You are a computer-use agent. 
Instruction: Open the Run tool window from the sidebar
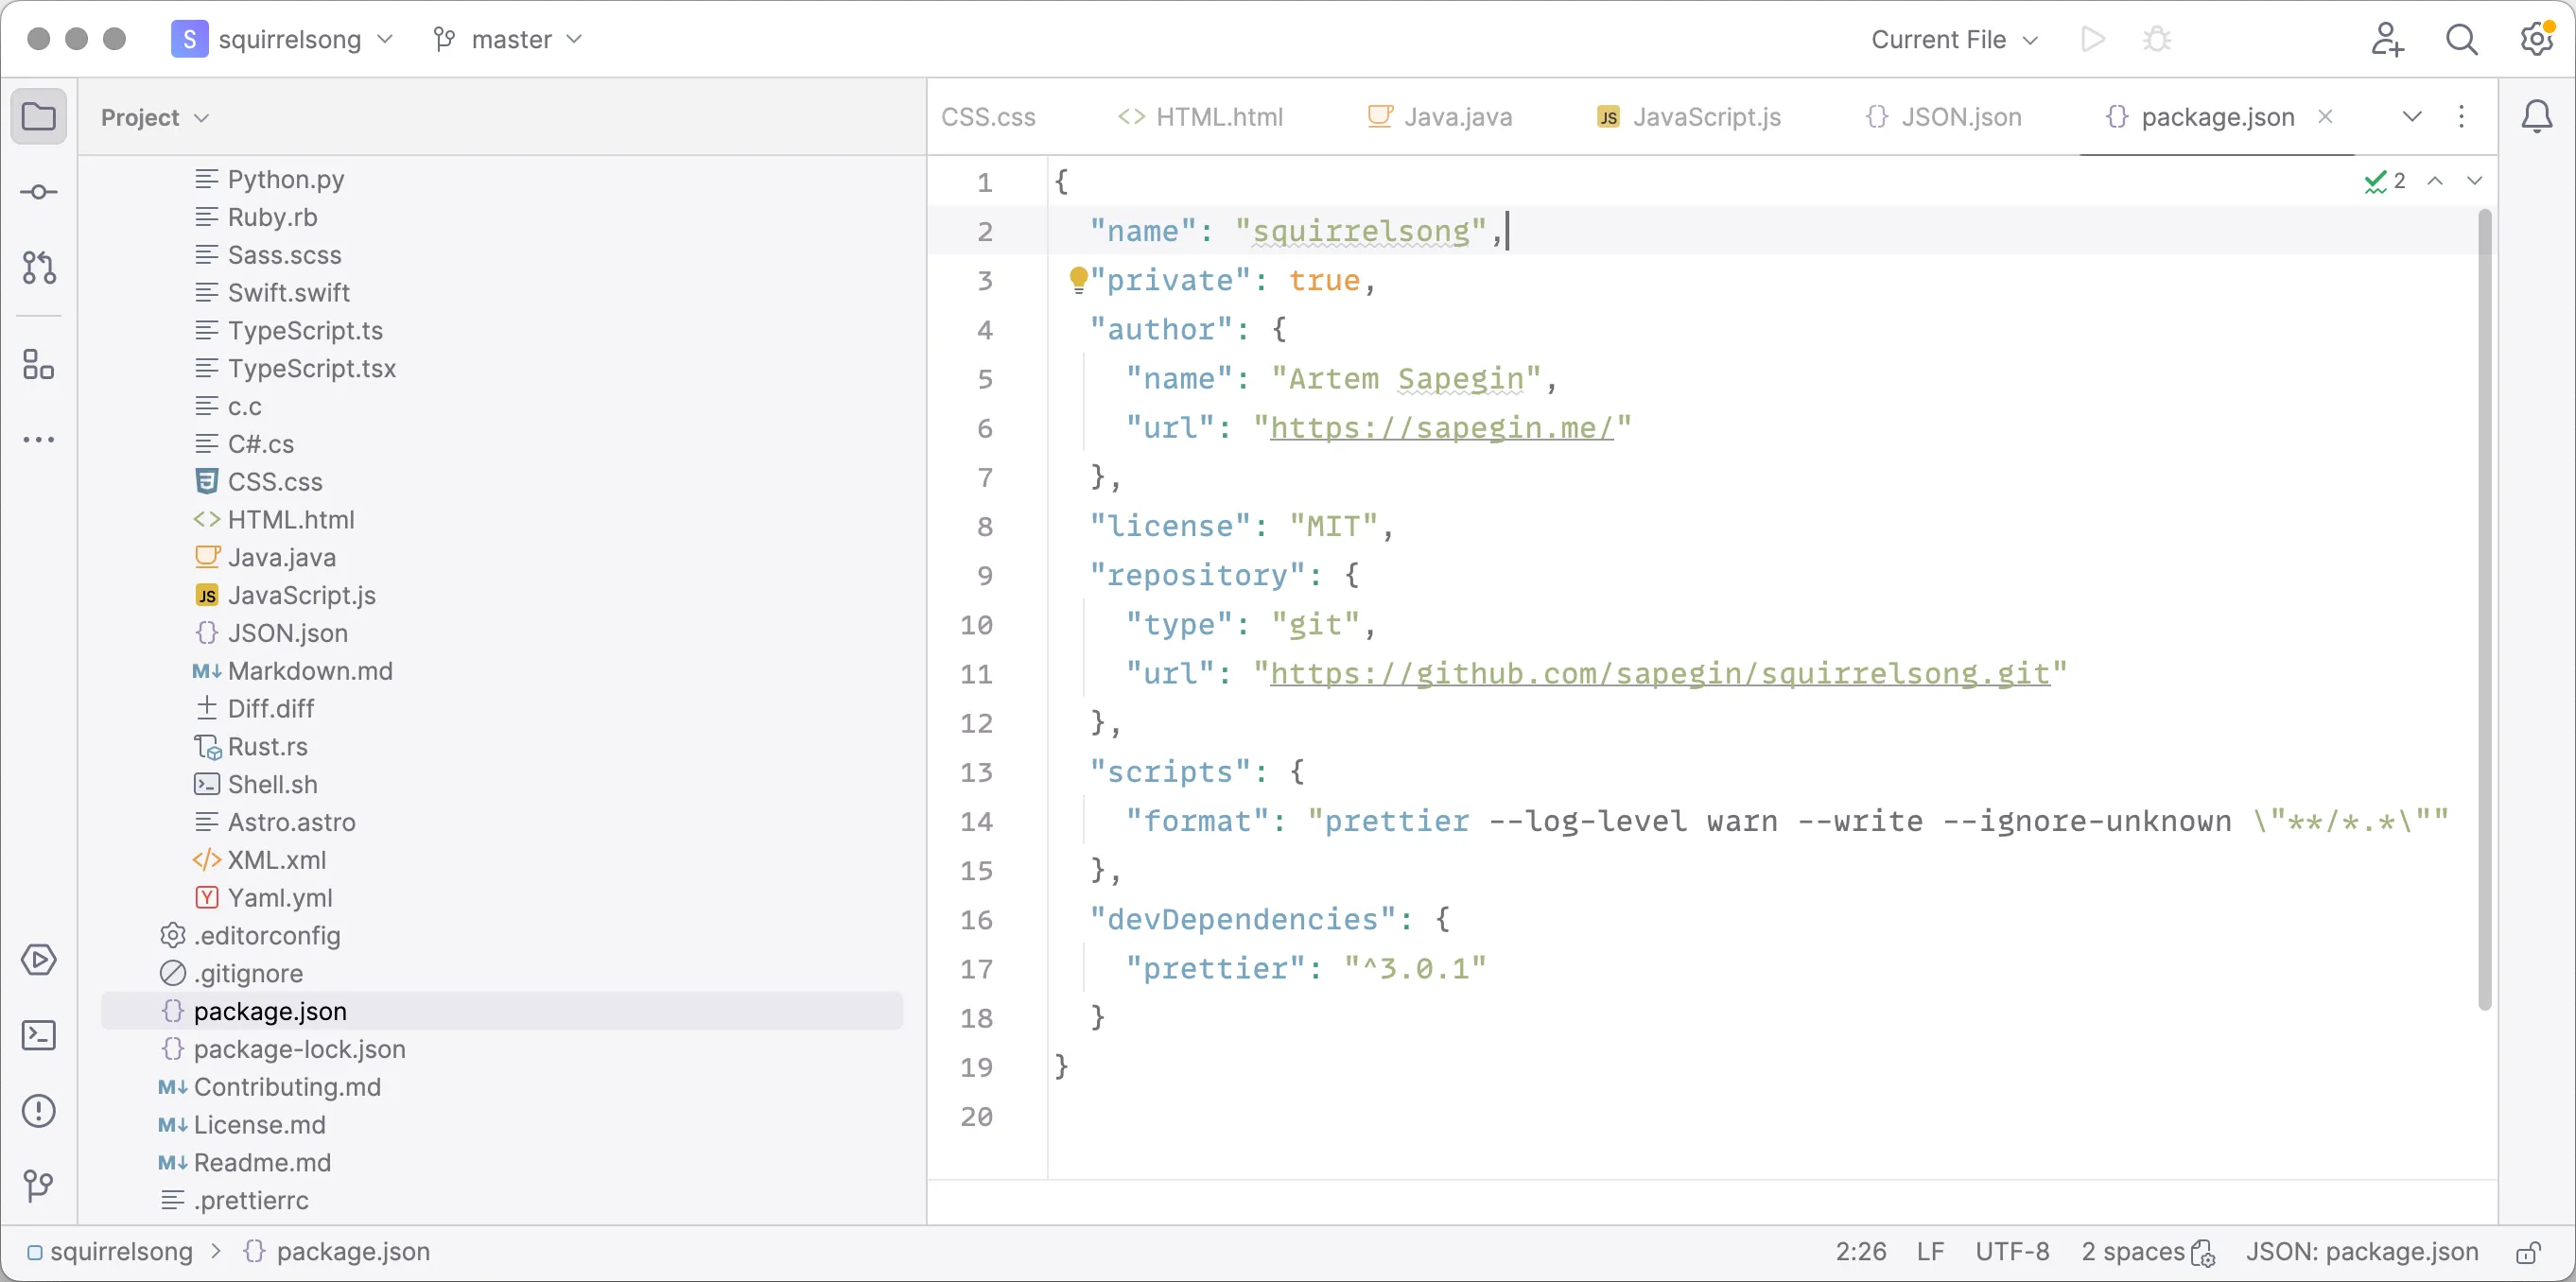click(39, 960)
